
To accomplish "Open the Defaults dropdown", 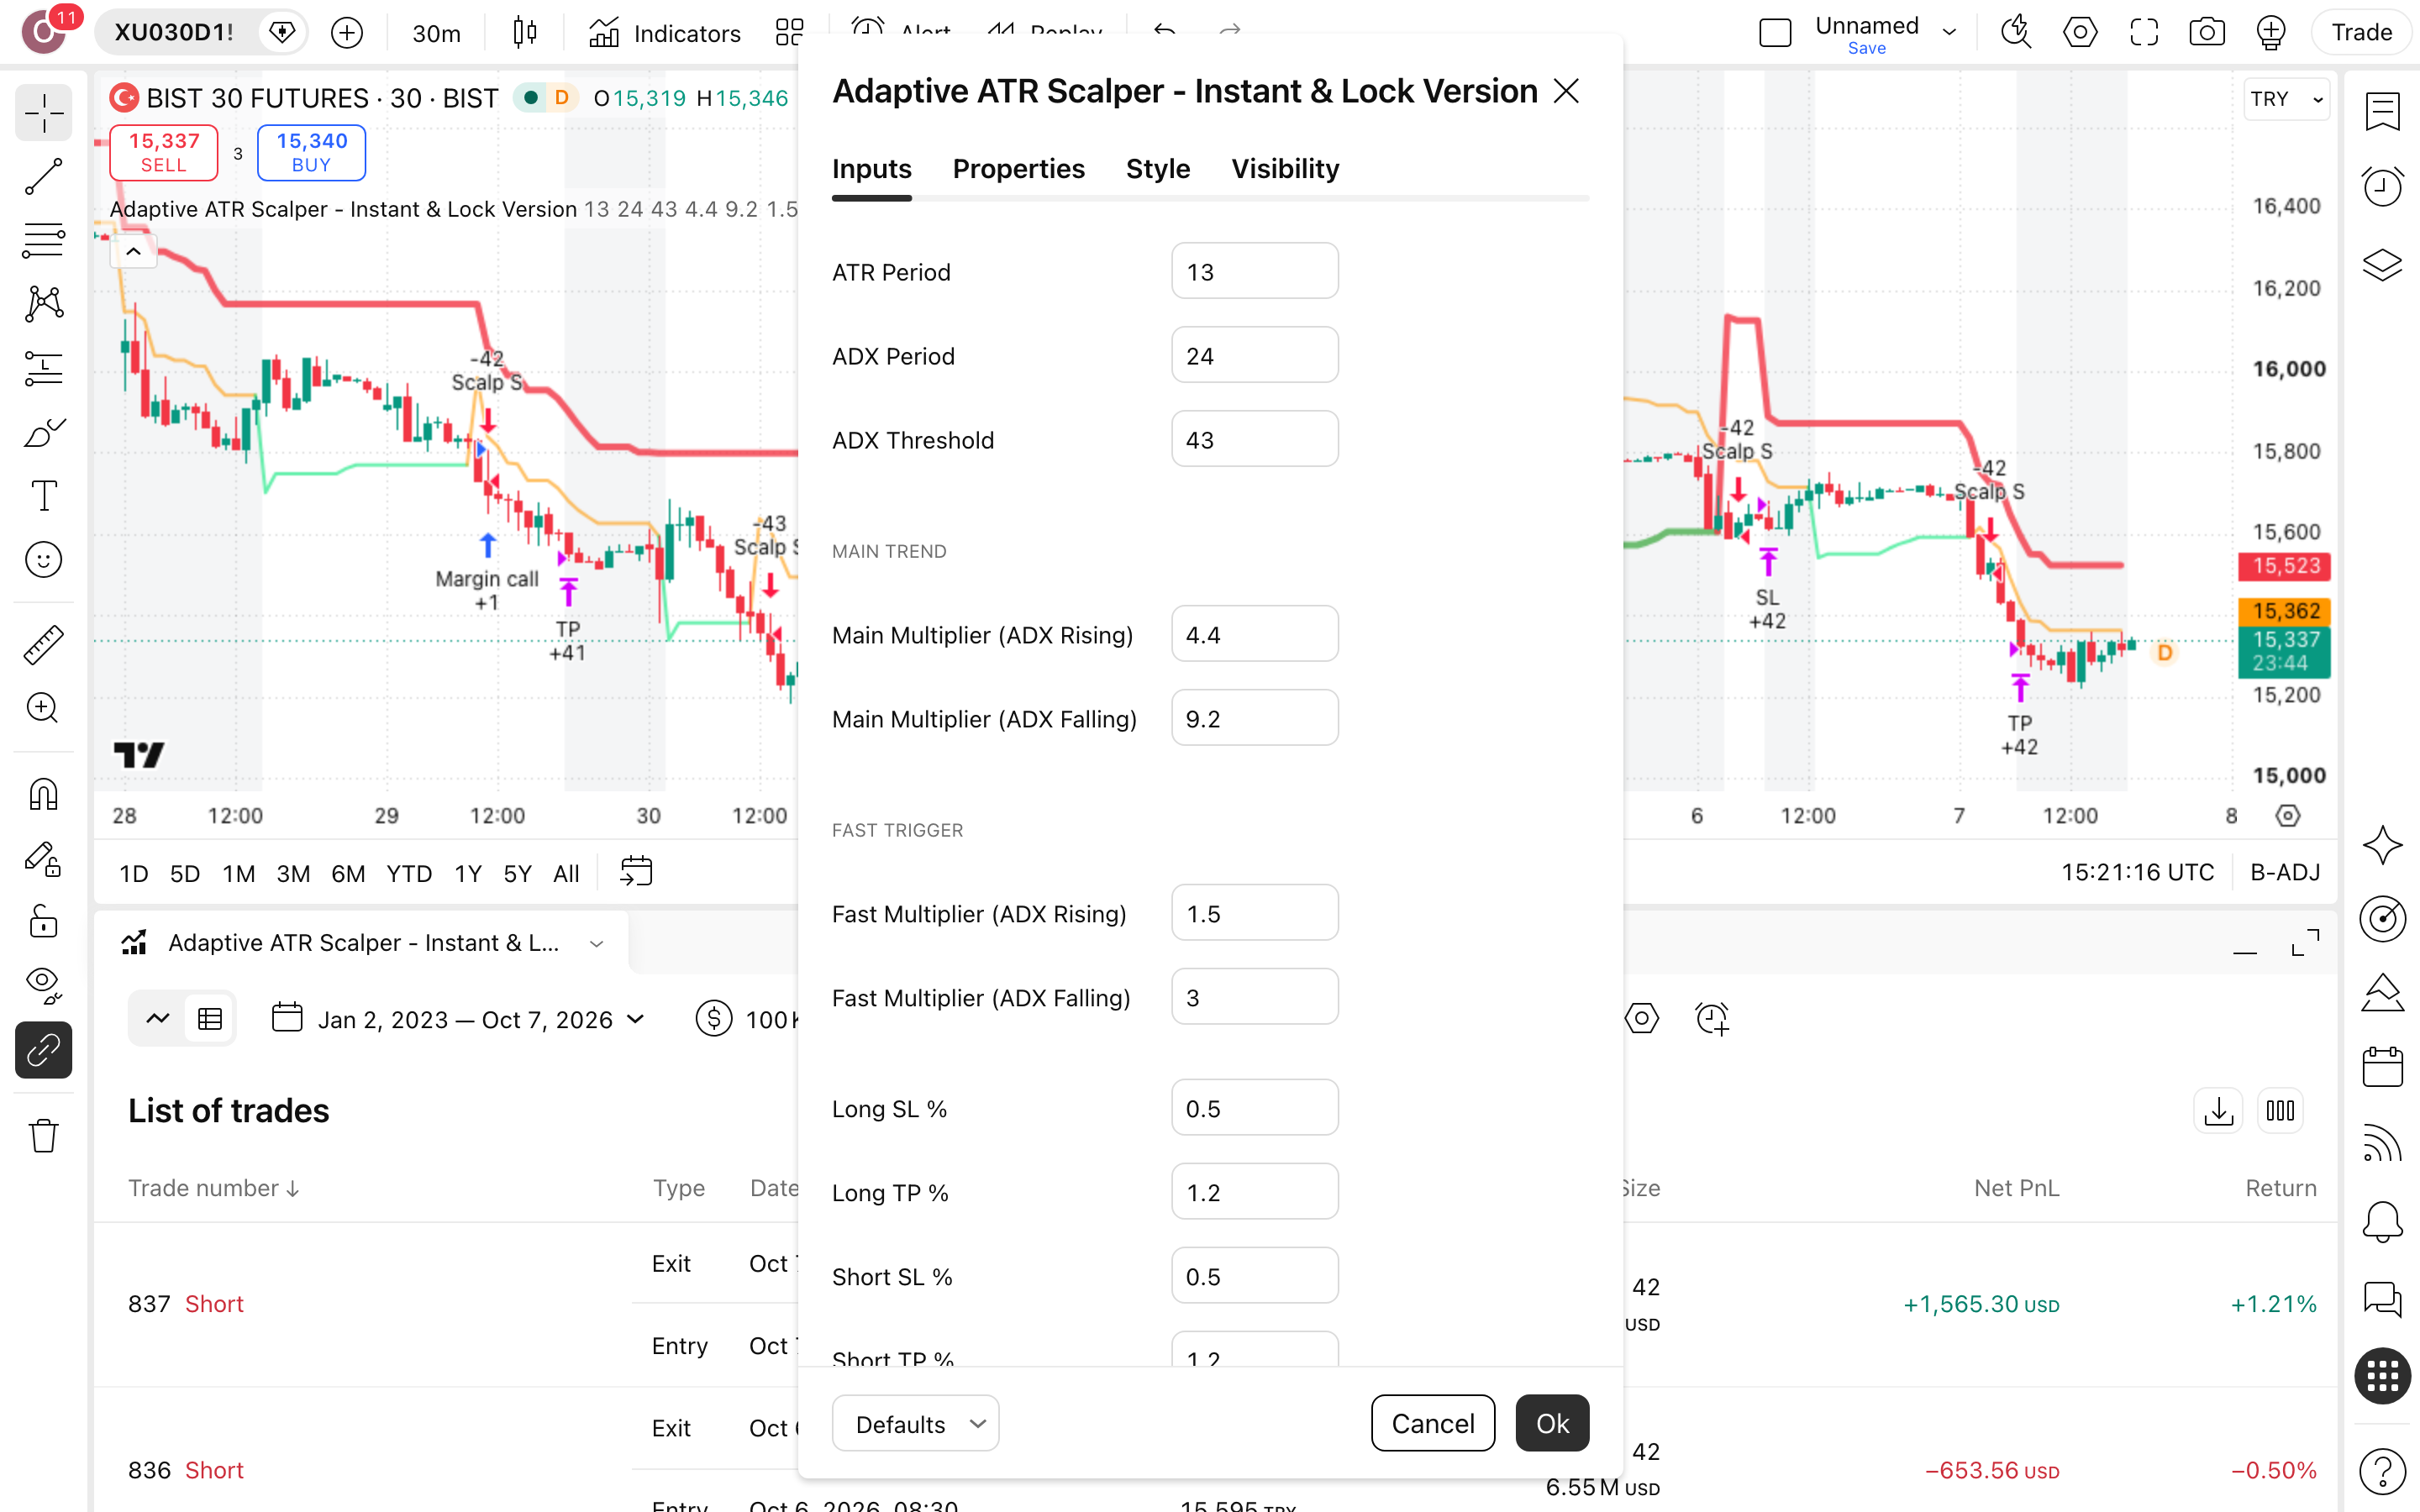I will [x=915, y=1423].
